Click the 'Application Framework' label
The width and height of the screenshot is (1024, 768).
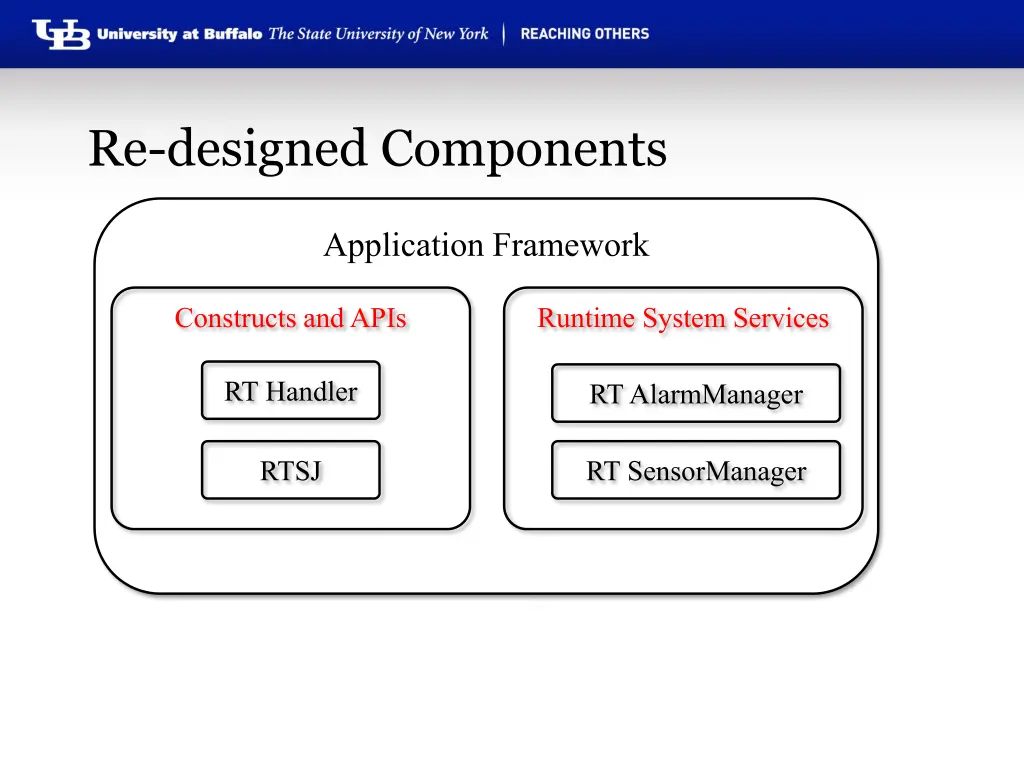click(x=487, y=246)
